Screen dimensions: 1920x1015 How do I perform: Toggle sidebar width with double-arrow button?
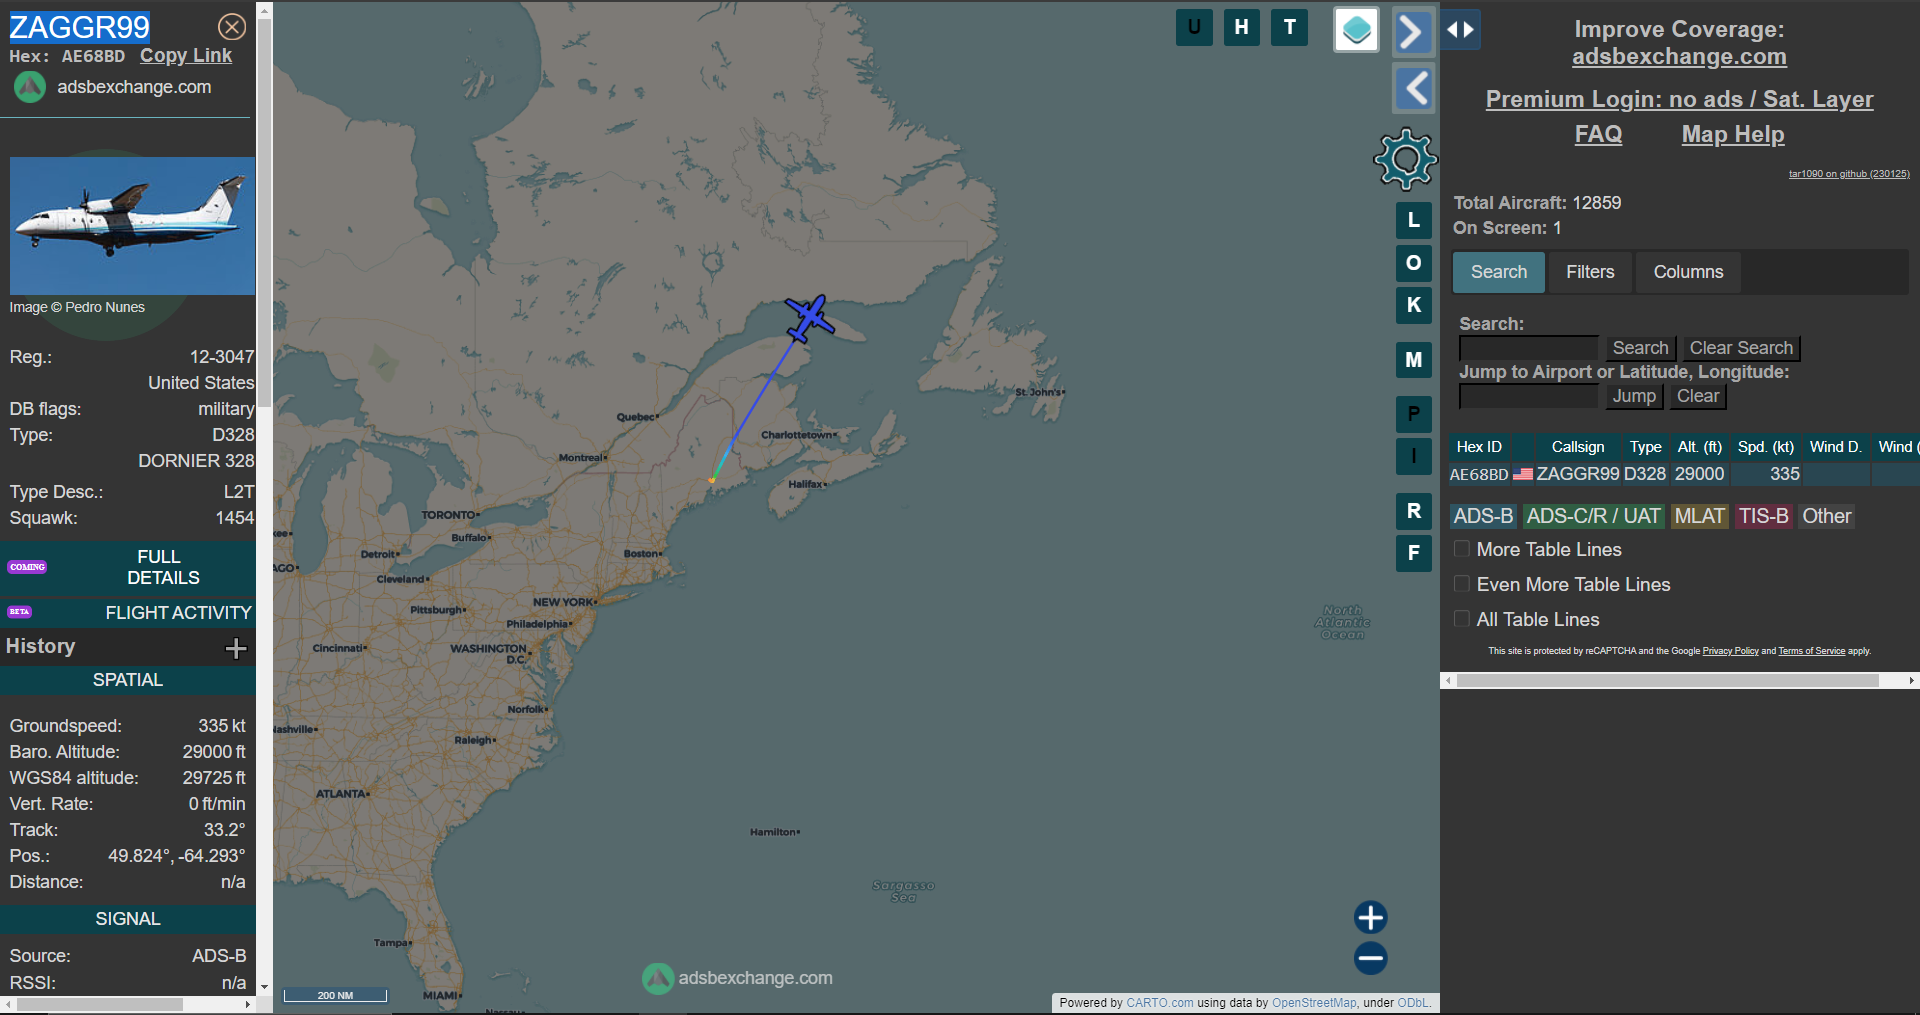coord(1461,29)
